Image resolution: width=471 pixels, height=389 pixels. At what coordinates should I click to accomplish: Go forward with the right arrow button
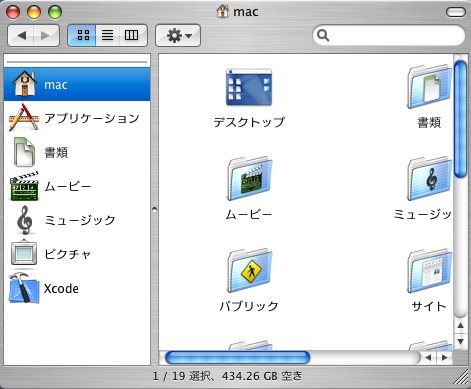tap(46, 35)
